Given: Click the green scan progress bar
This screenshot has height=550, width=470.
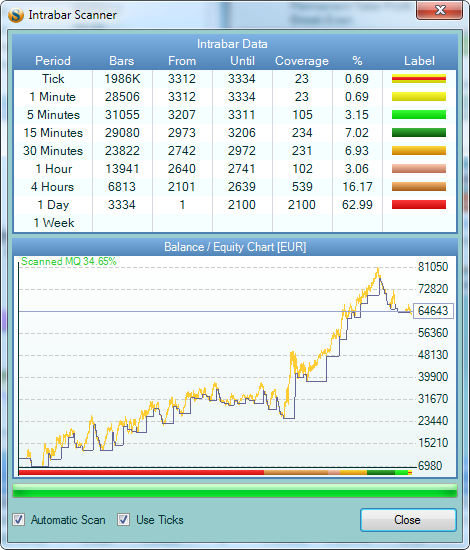Looking at the screenshot, I should [235, 491].
